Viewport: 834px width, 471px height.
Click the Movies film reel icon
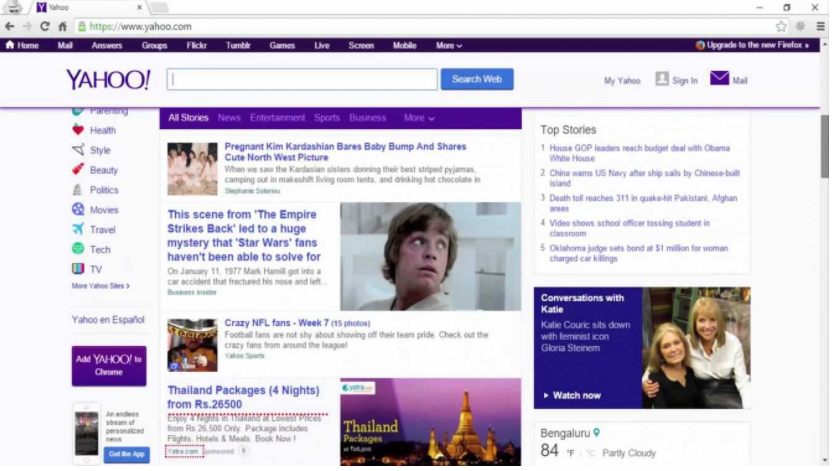tap(78, 209)
